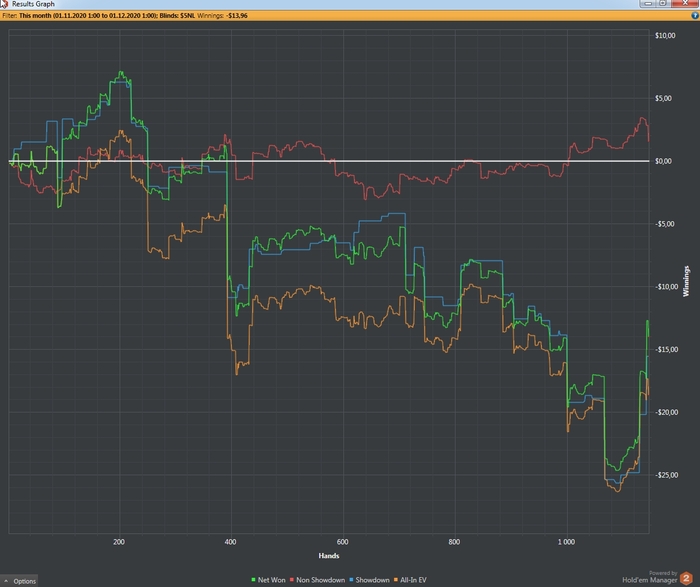Click the -$5,00 axis value
Viewport: 700px width, 587px height.
(663, 224)
